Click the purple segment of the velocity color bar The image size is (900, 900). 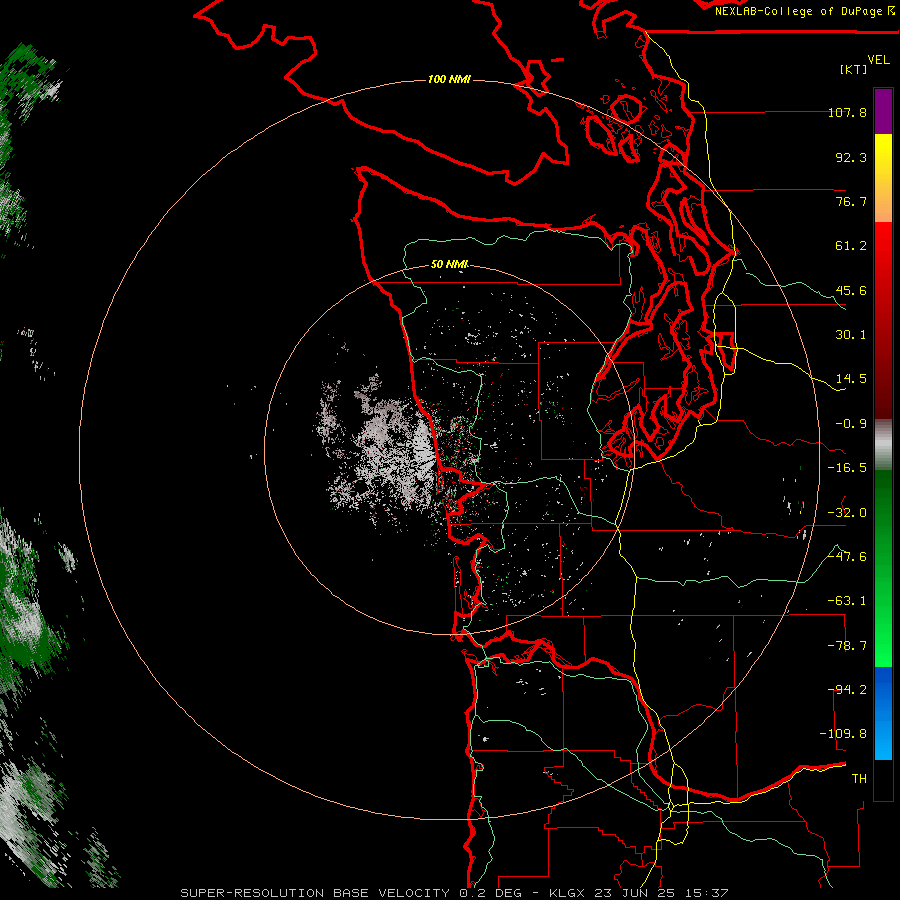coord(883,112)
